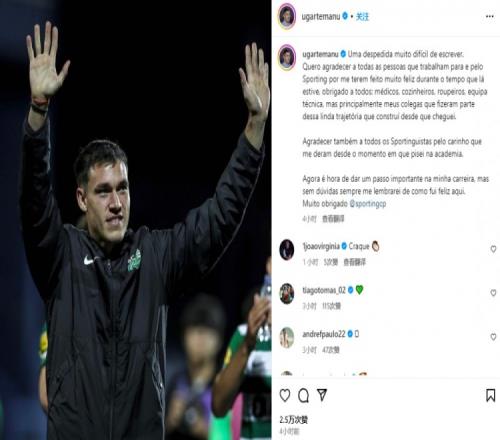Image resolution: width=500 pixels, height=440 pixels.
Task: Open tiagotomas_02's profile avatar
Action: pyautogui.click(x=287, y=293)
